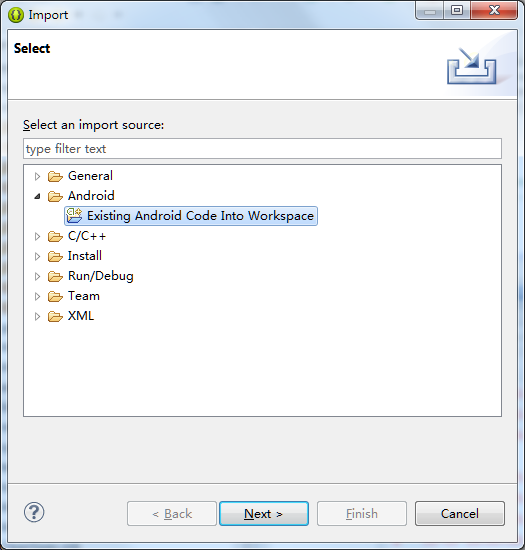The height and width of the screenshot is (550, 525).
Task: Click the Cancel button
Action: click(460, 514)
